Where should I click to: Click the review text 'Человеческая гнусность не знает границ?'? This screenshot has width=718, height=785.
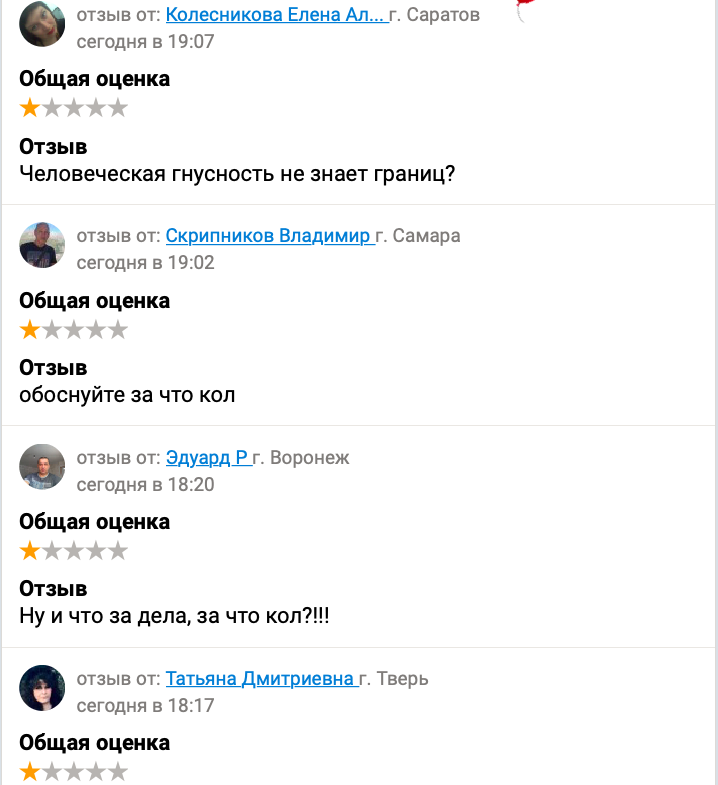coord(238,173)
